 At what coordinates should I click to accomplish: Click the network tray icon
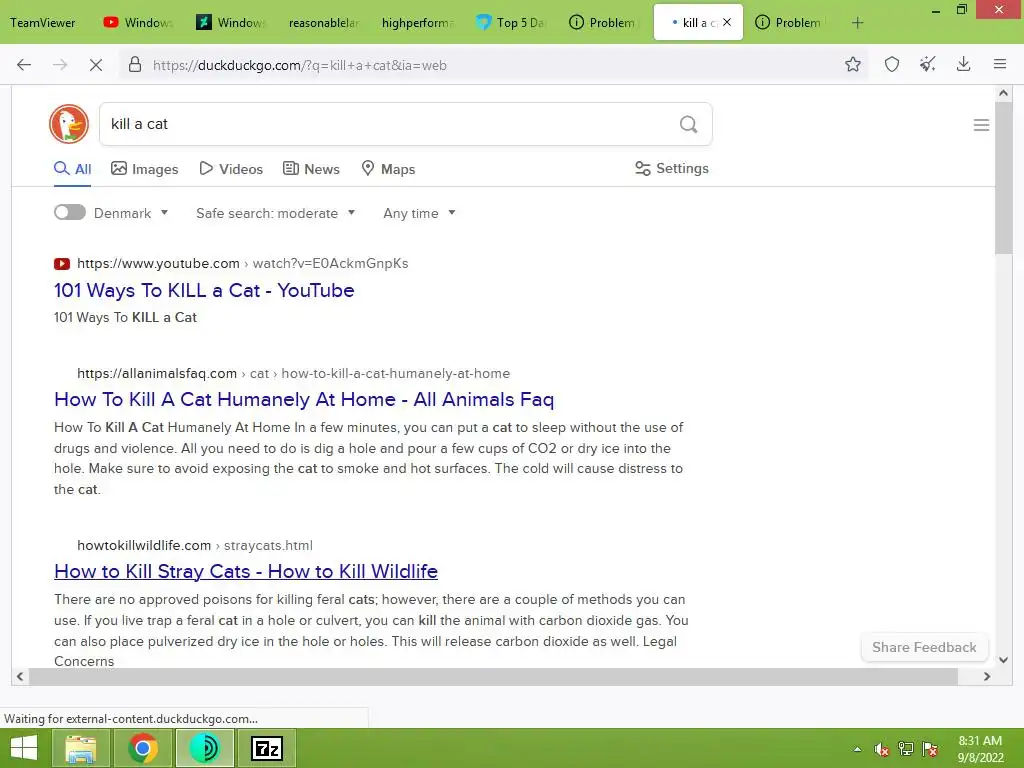[x=906, y=750]
